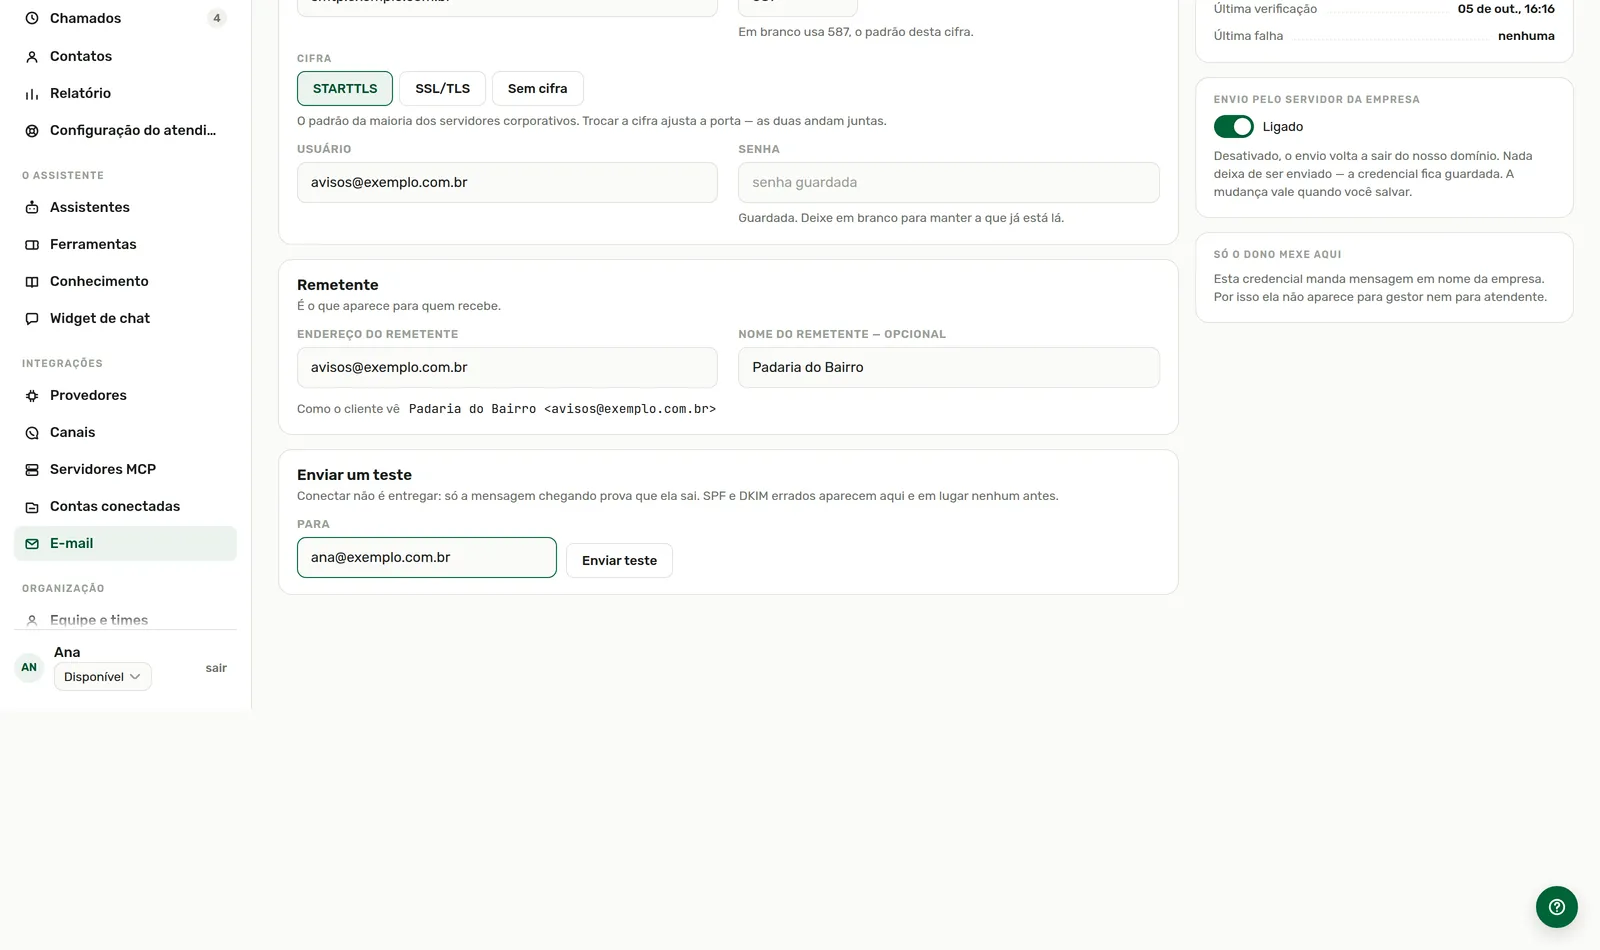The image size is (1600, 950).
Task: Click the sair logout link
Action: coord(216,668)
